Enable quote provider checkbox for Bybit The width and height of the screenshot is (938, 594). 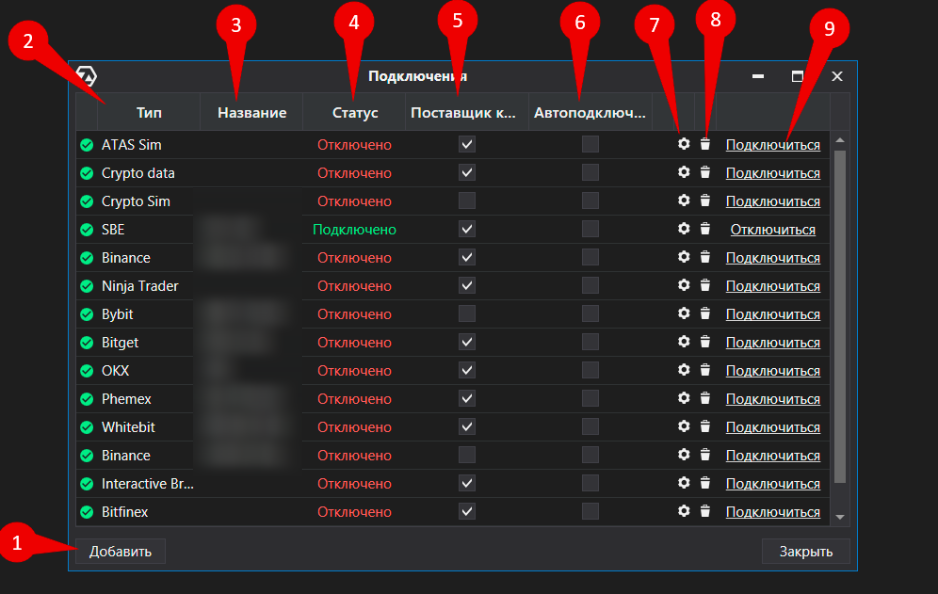[467, 313]
